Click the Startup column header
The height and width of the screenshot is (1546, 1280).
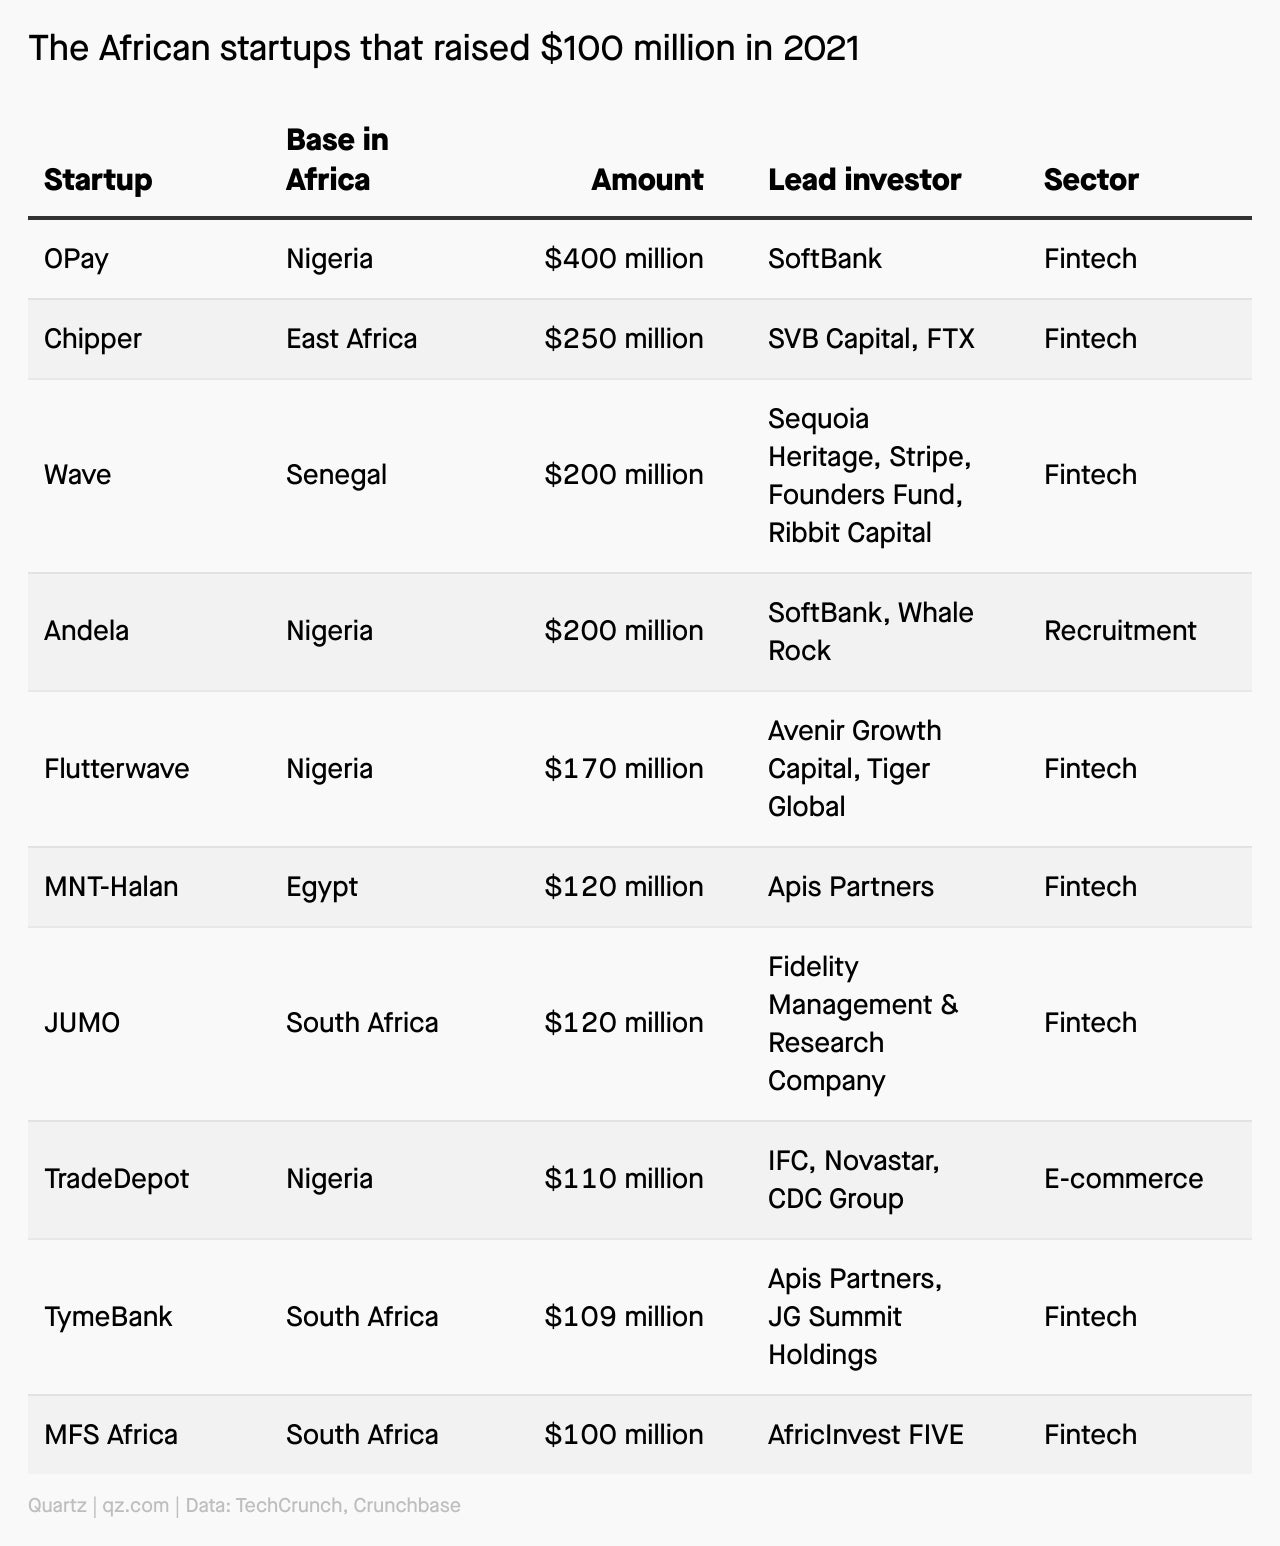pyautogui.click(x=98, y=180)
